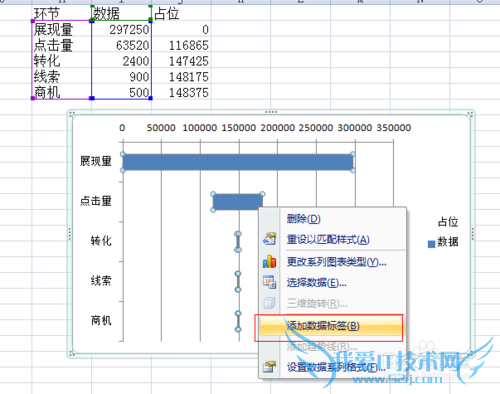This screenshot has width=500, height=394.
Task: Click the 200000 axis value label
Action: click(277, 128)
